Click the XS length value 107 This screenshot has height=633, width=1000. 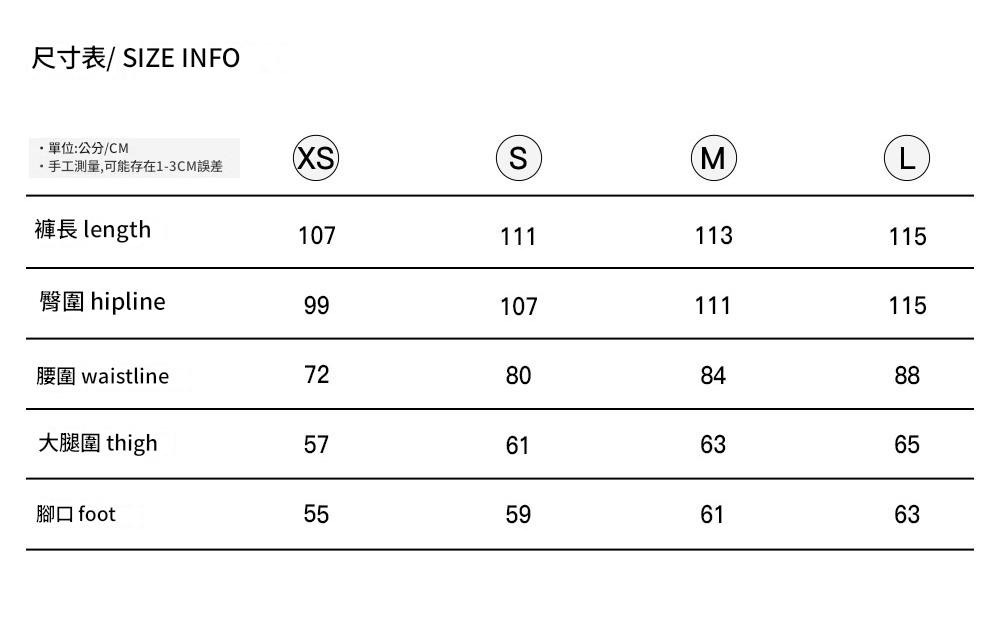click(317, 236)
